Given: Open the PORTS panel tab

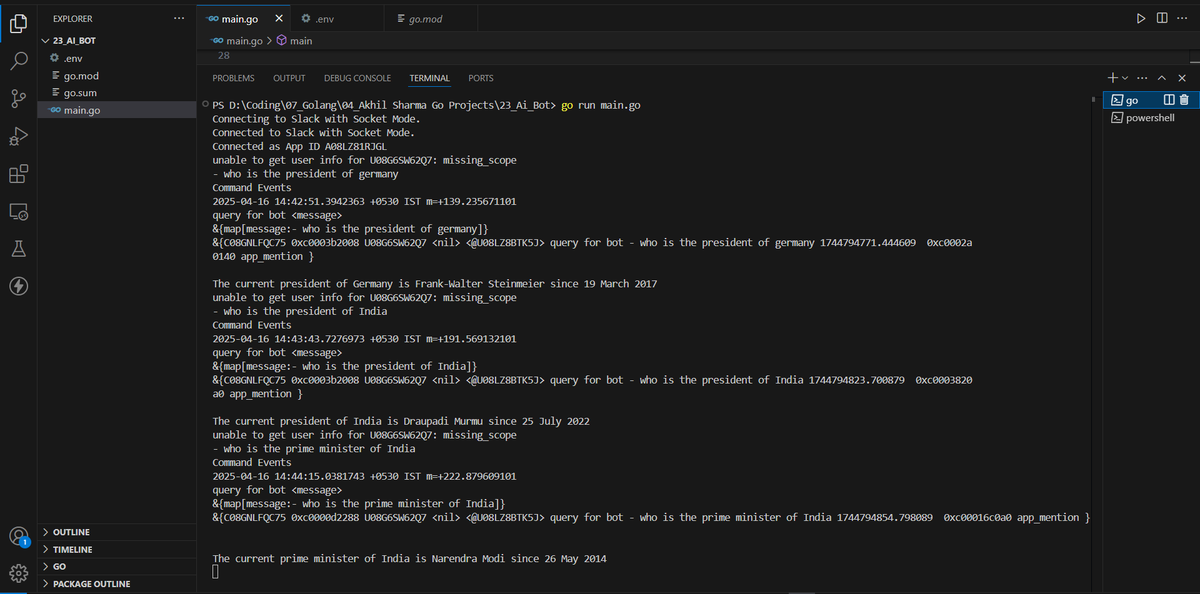Looking at the screenshot, I should [481, 78].
